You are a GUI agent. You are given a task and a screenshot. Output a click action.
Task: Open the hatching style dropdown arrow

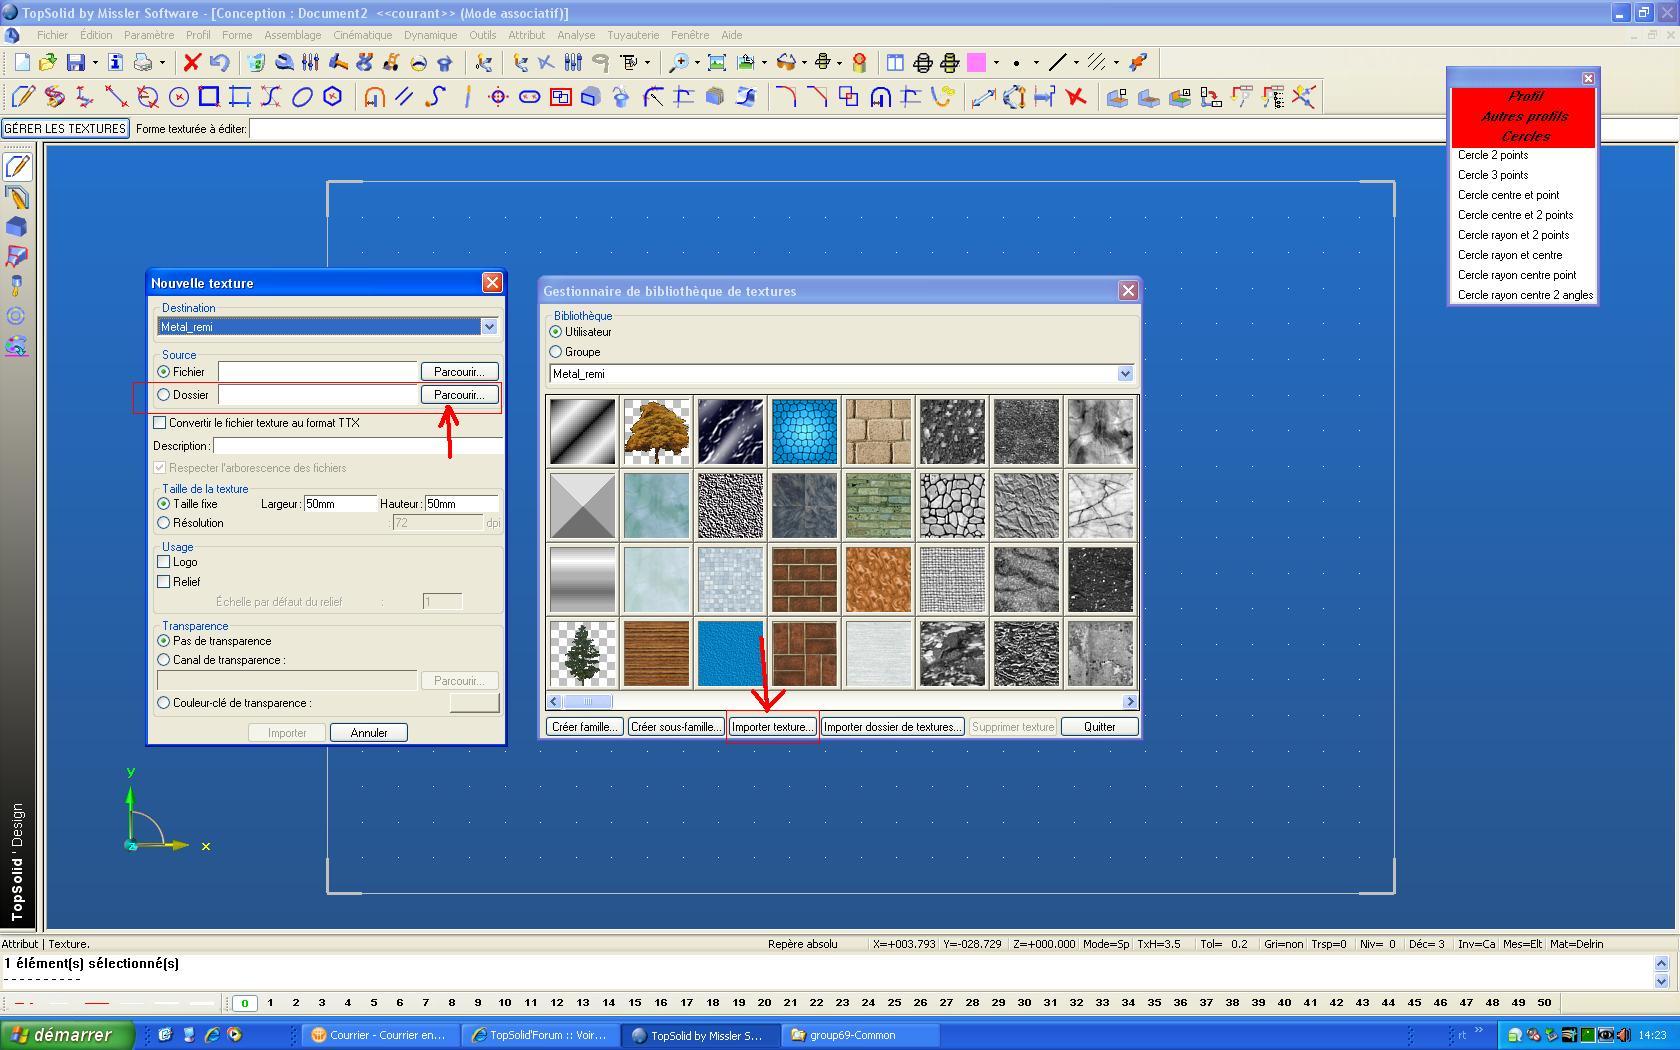tap(1116, 63)
